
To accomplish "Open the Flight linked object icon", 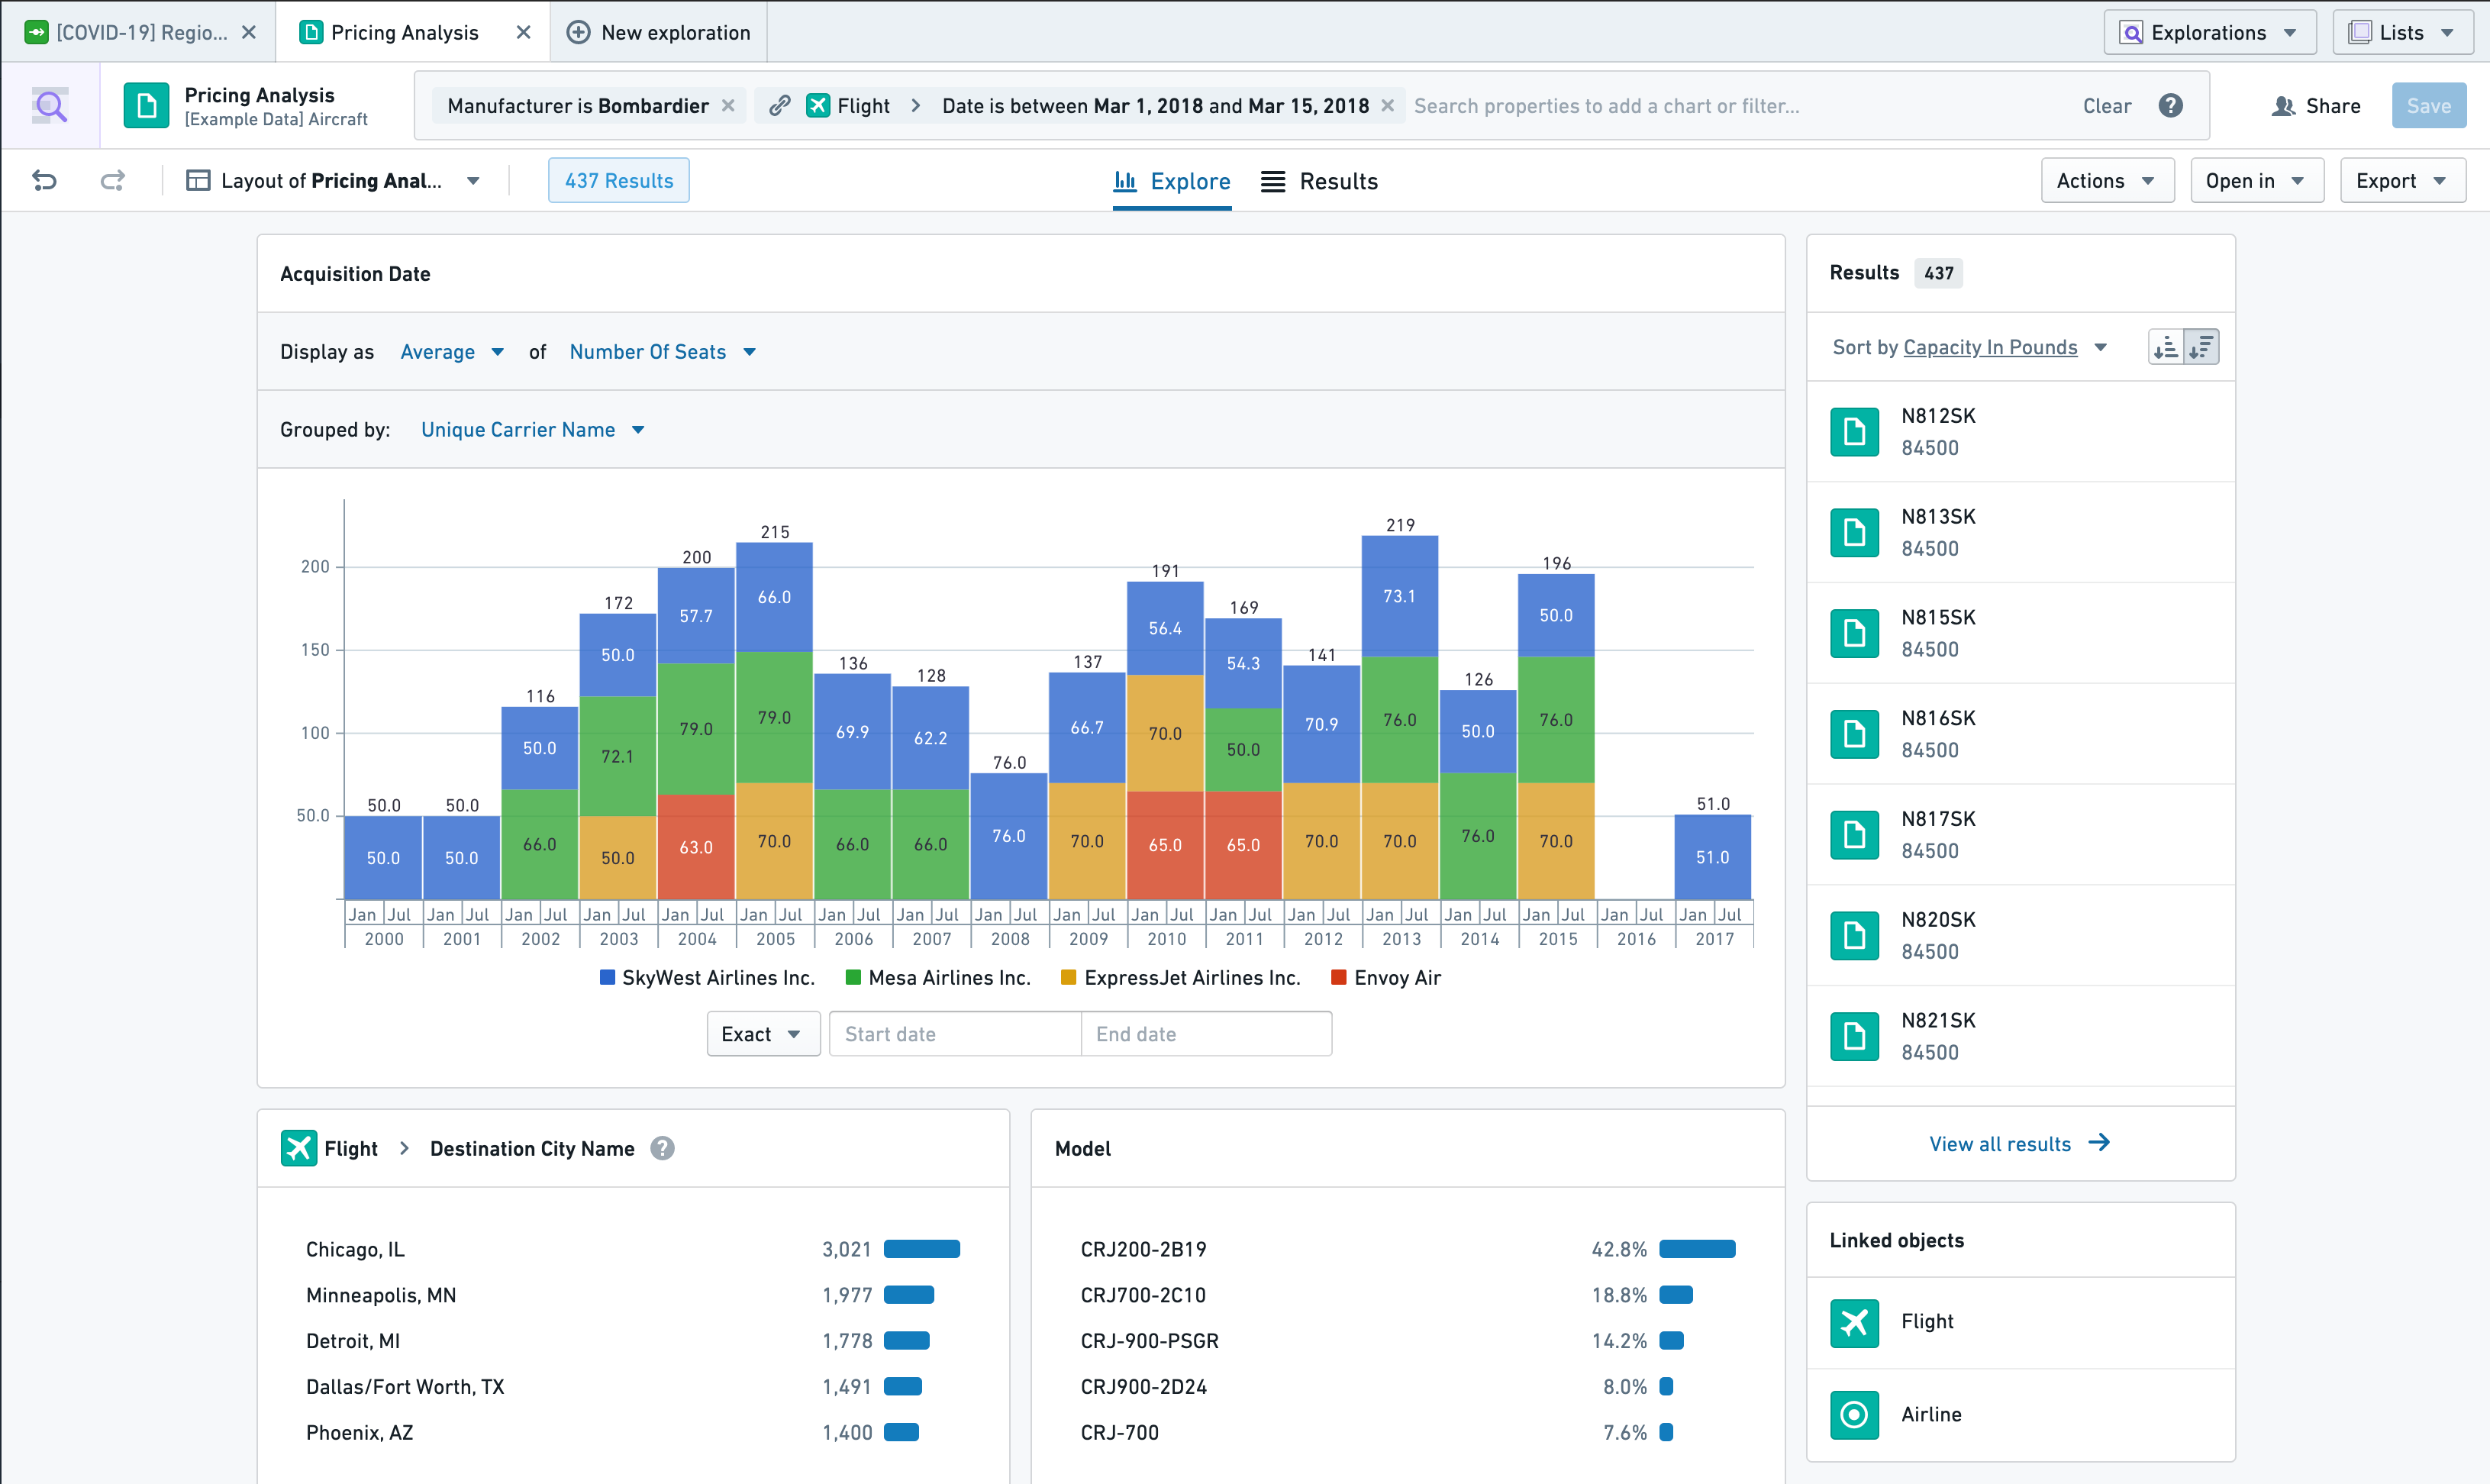I will pyautogui.click(x=1854, y=1322).
